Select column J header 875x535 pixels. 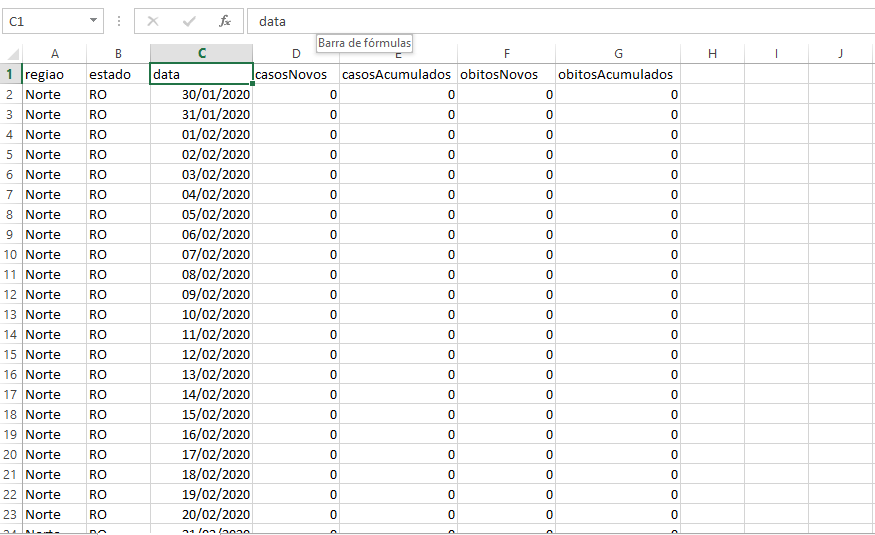click(x=840, y=54)
